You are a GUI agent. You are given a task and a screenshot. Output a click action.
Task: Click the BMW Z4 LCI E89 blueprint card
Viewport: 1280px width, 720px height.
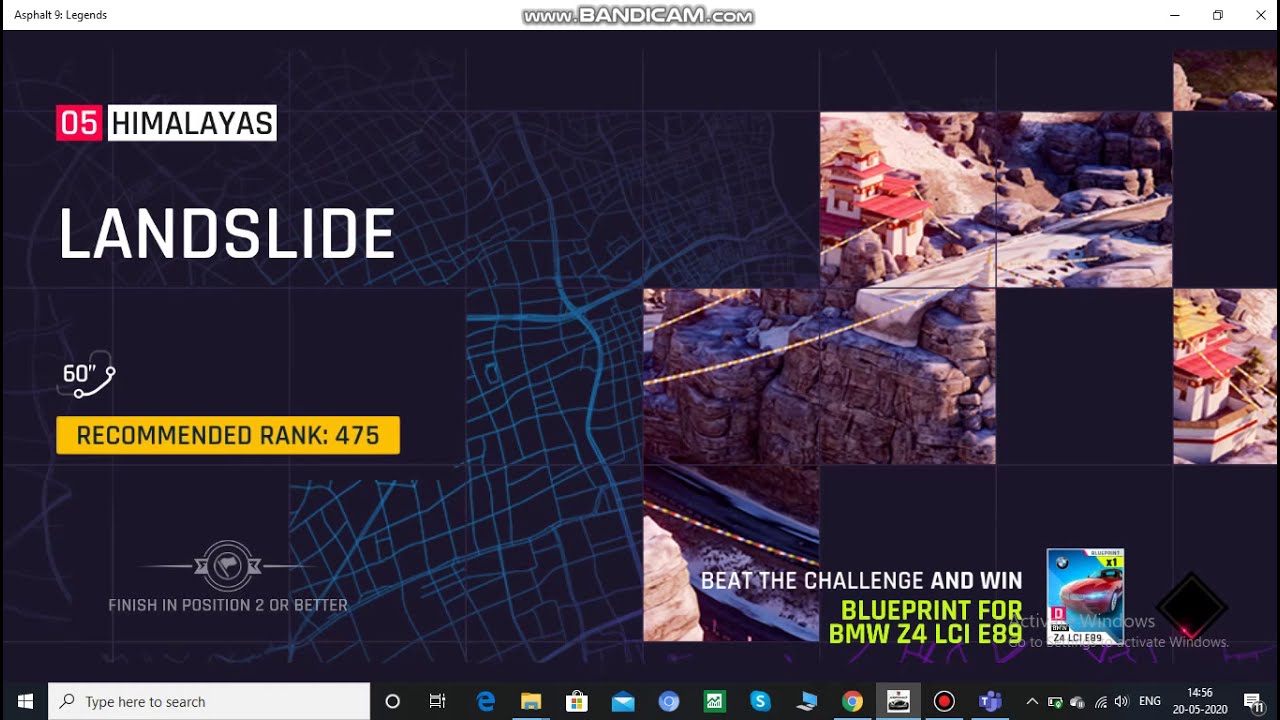coord(1085,596)
